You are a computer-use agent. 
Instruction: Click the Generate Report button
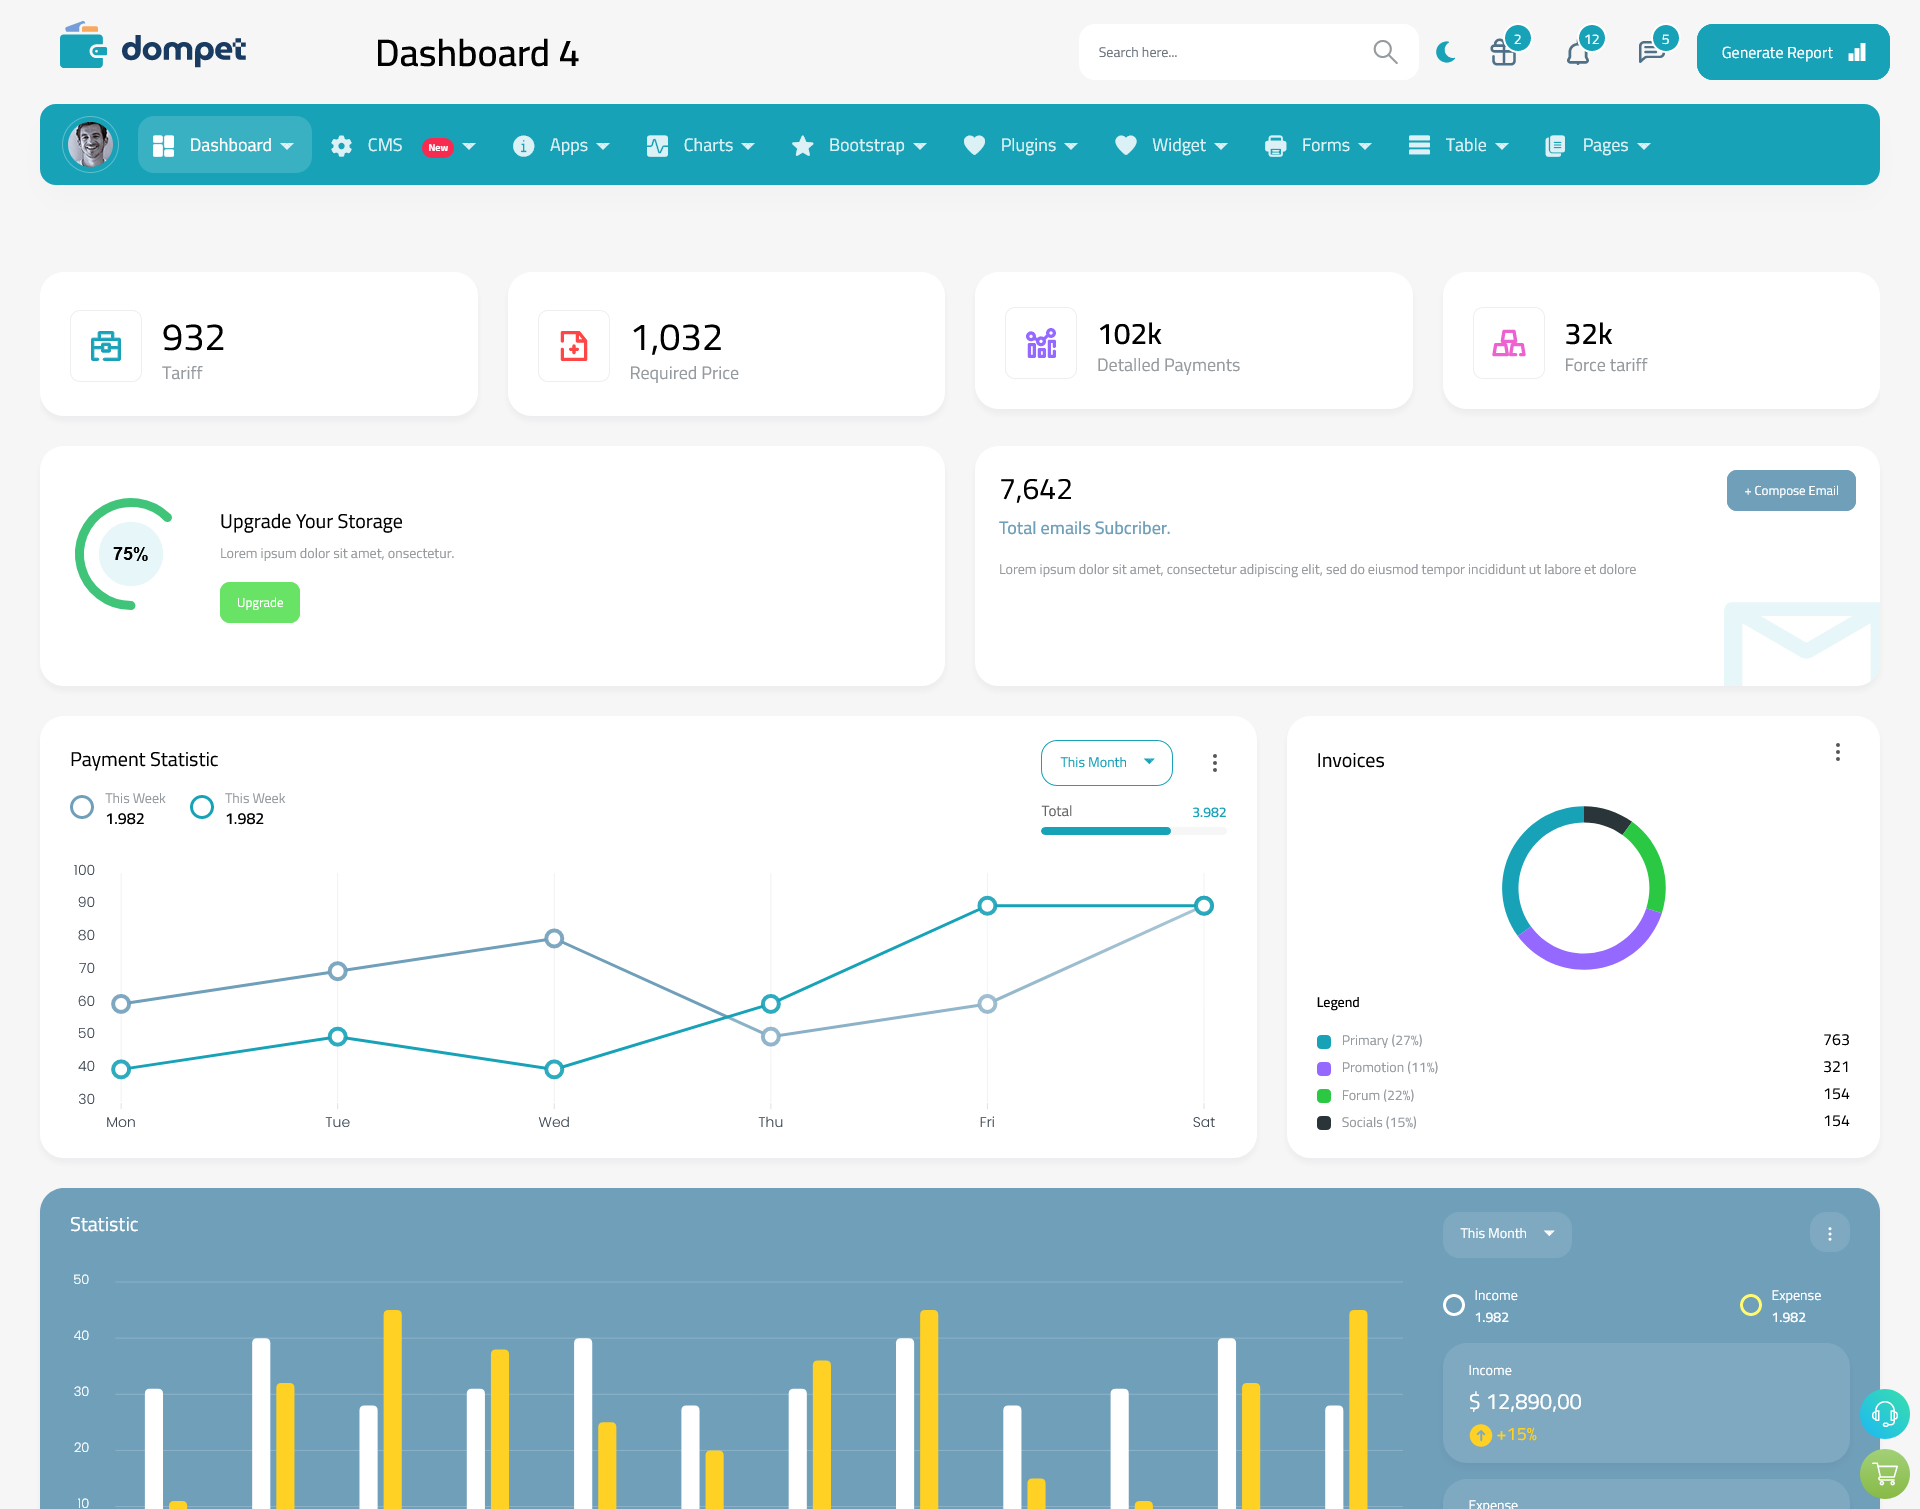(1791, 51)
